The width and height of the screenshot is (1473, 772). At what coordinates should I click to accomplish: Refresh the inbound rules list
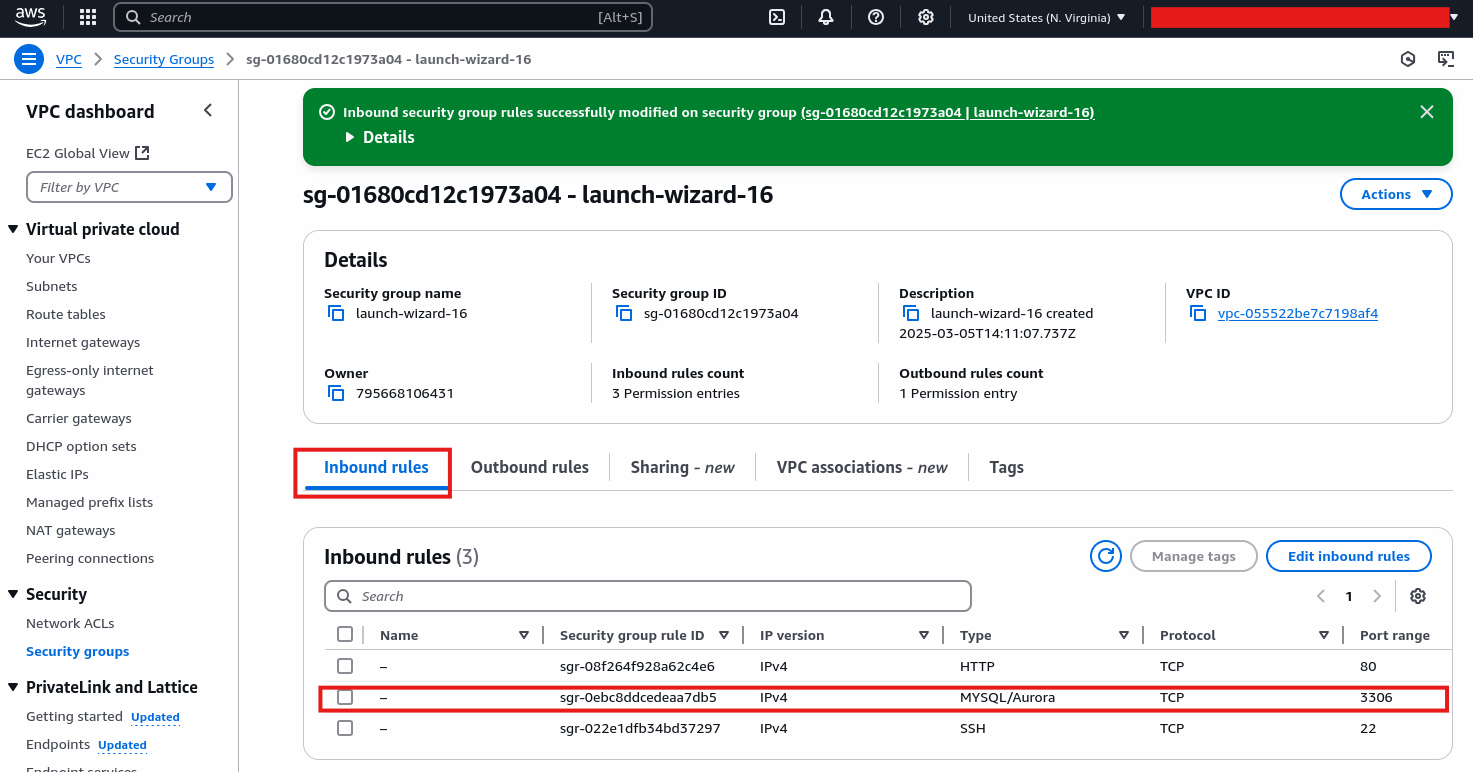(1105, 556)
